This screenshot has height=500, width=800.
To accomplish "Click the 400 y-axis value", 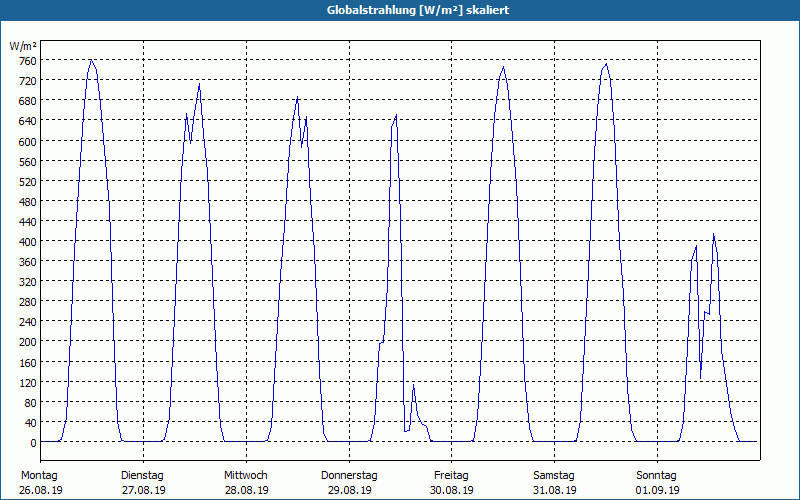I will pos(28,242).
